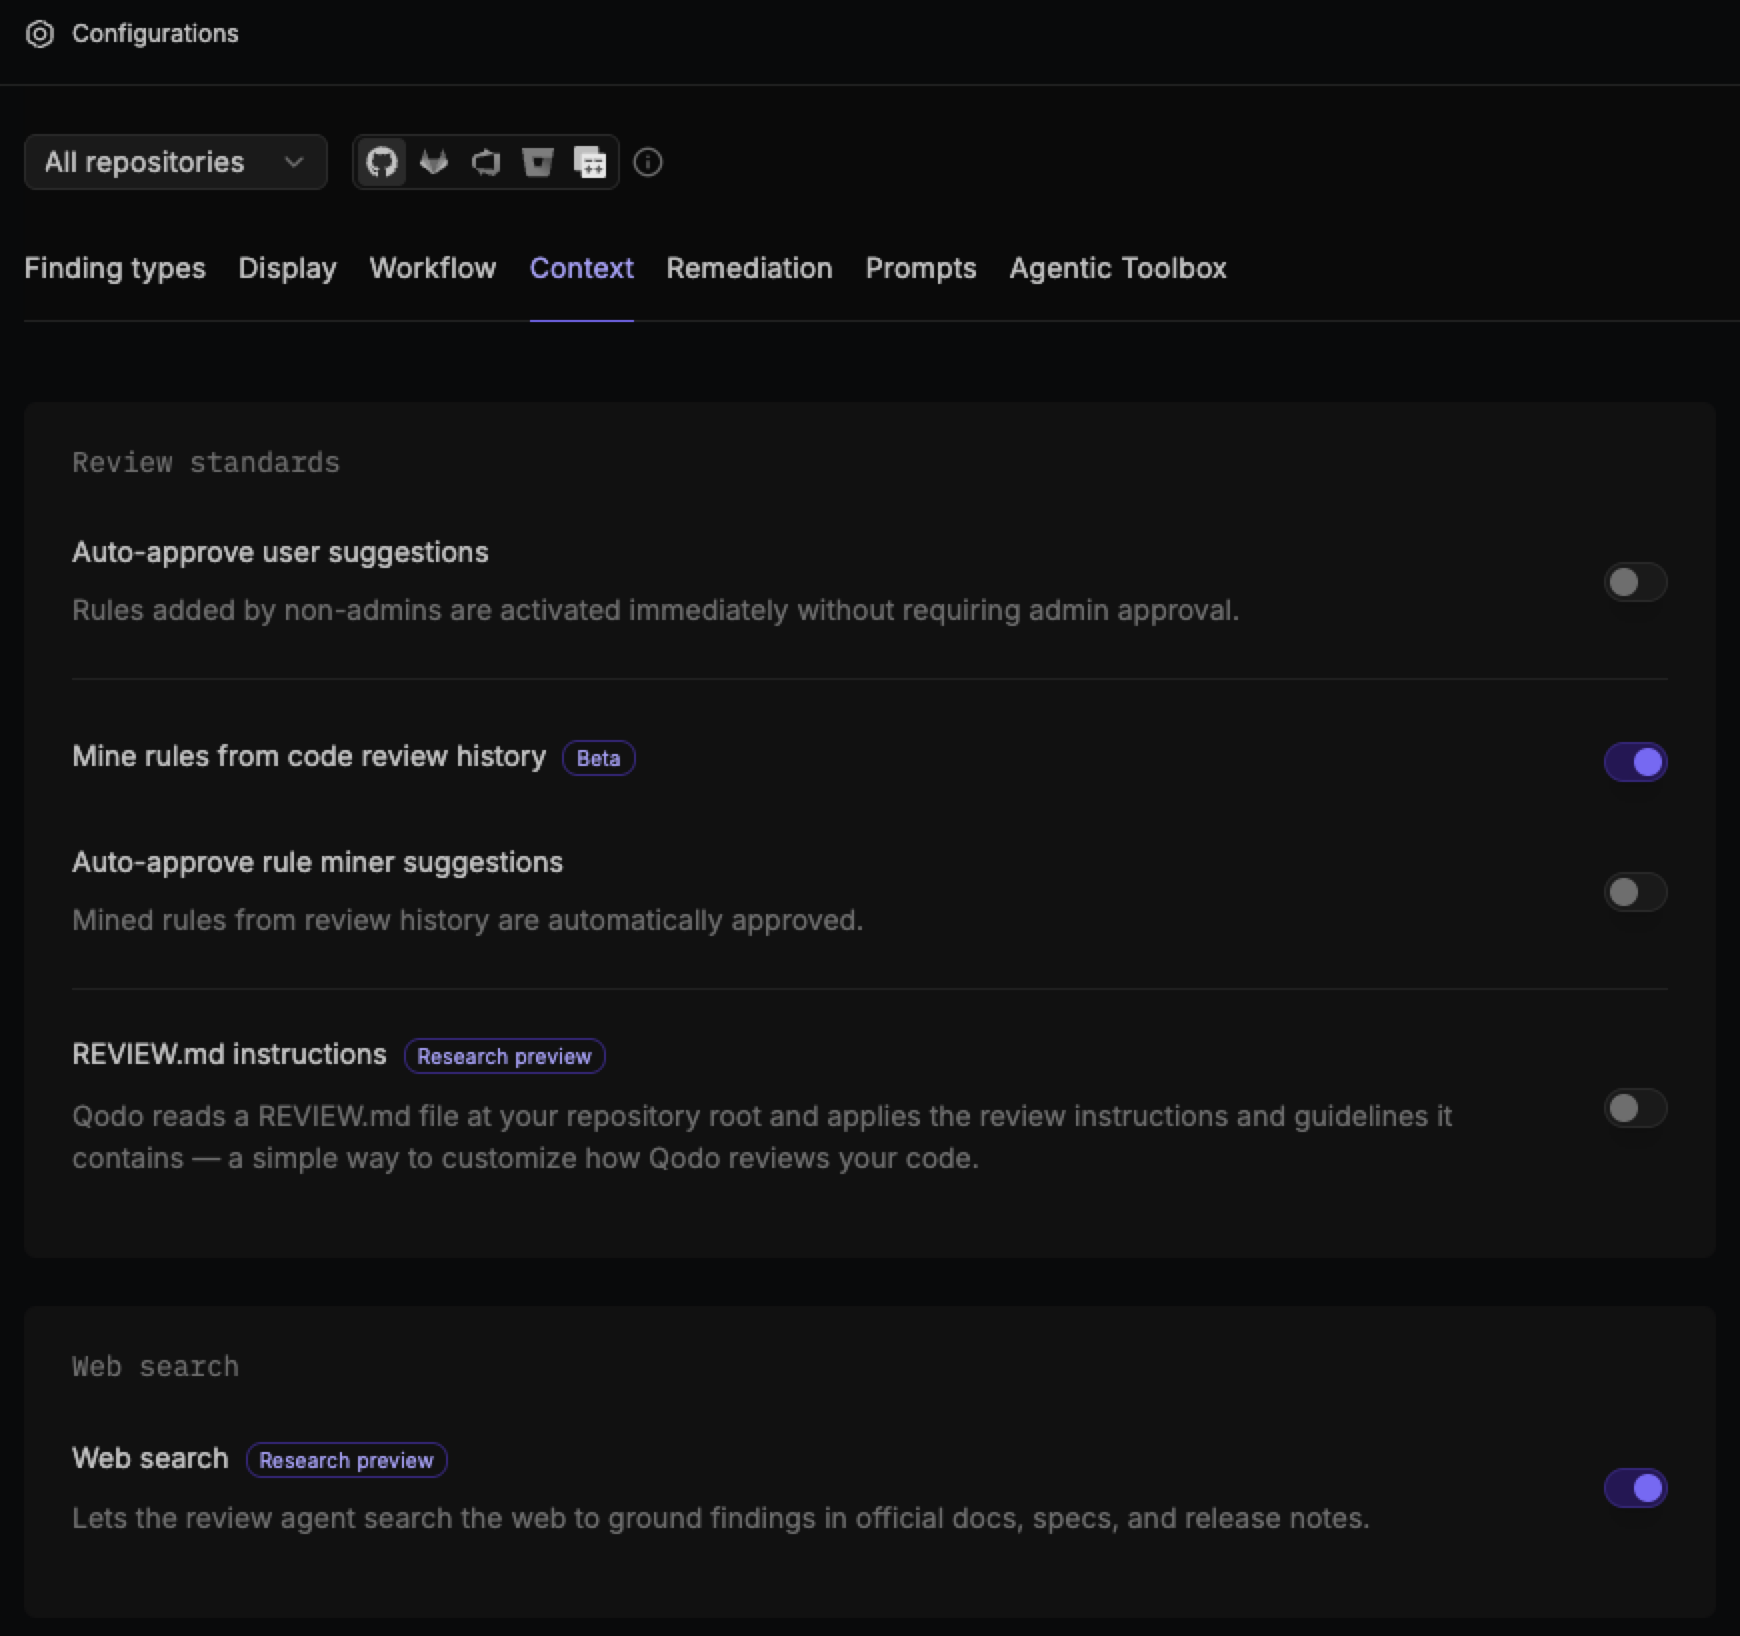This screenshot has height=1636, width=1740.
Task: Click the Configurations gear icon
Action: 40,34
